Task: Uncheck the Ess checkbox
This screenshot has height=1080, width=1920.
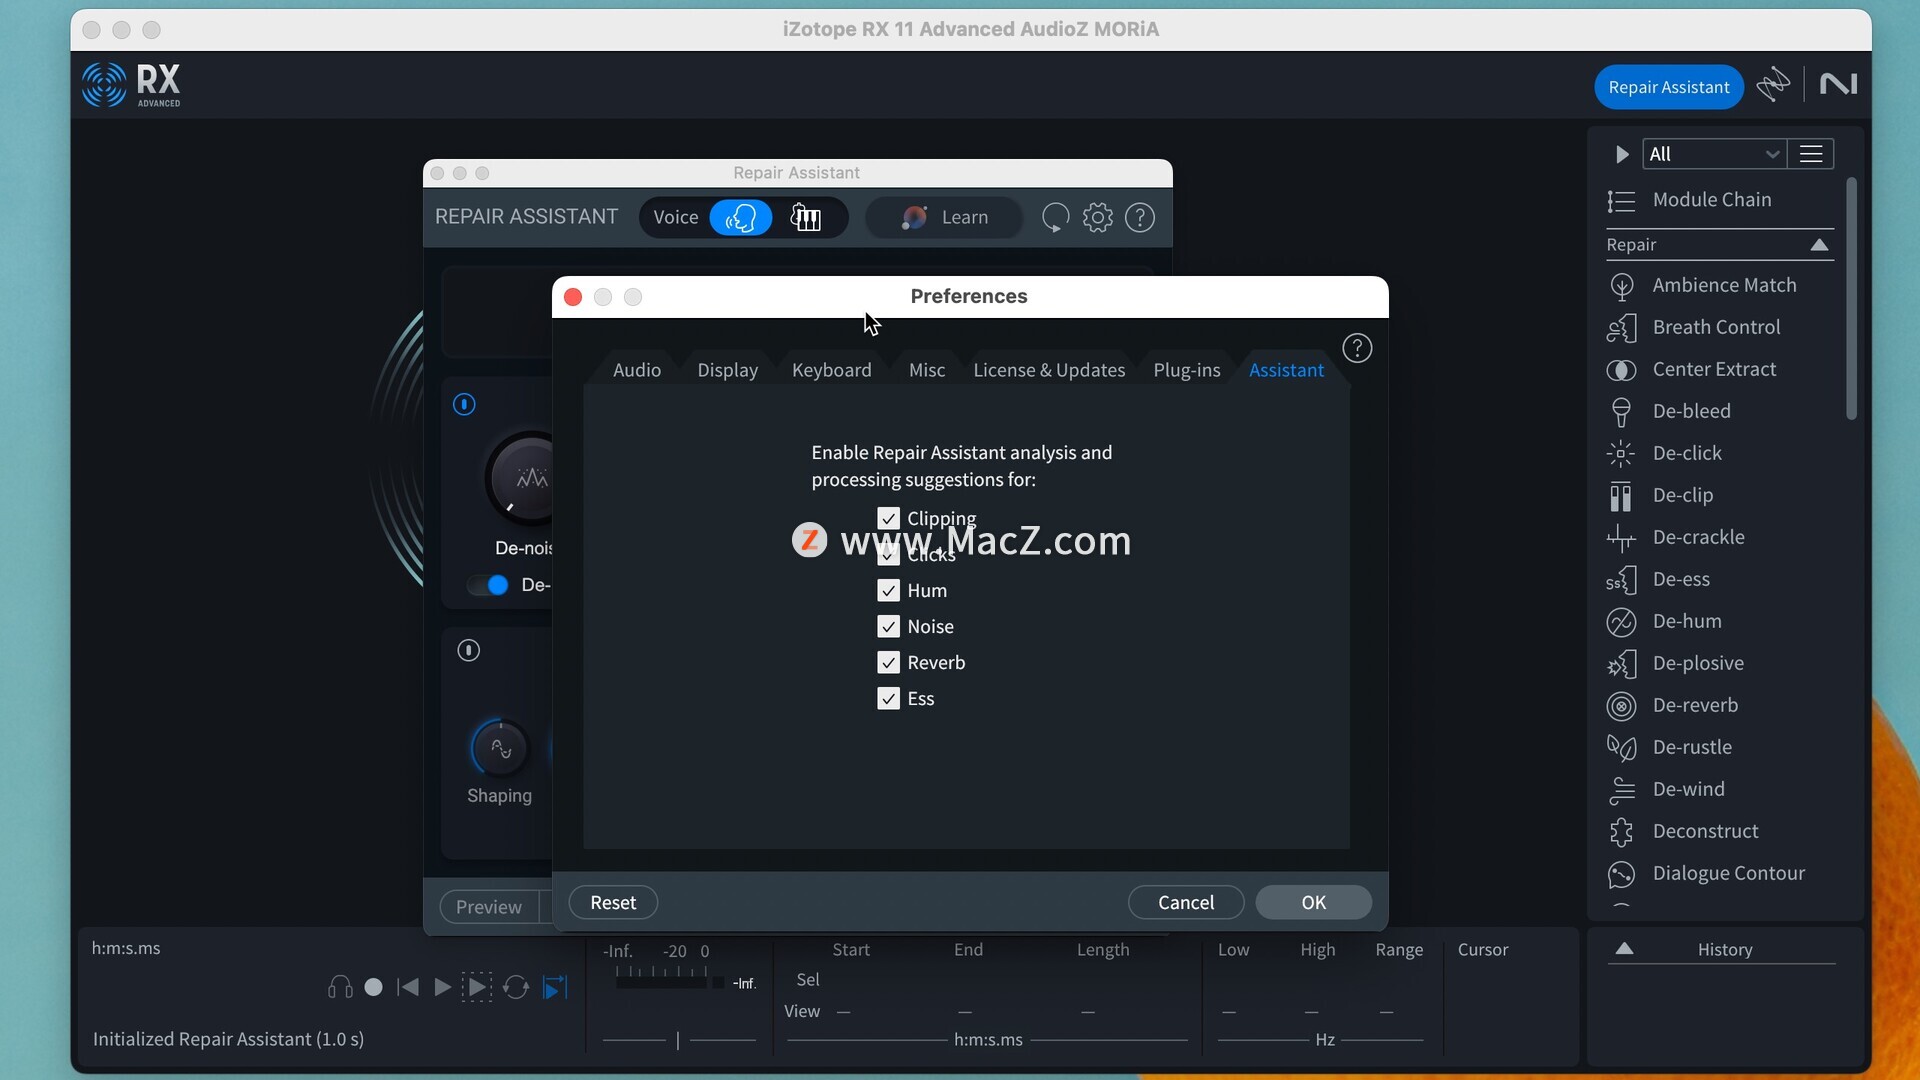Action: 888,698
